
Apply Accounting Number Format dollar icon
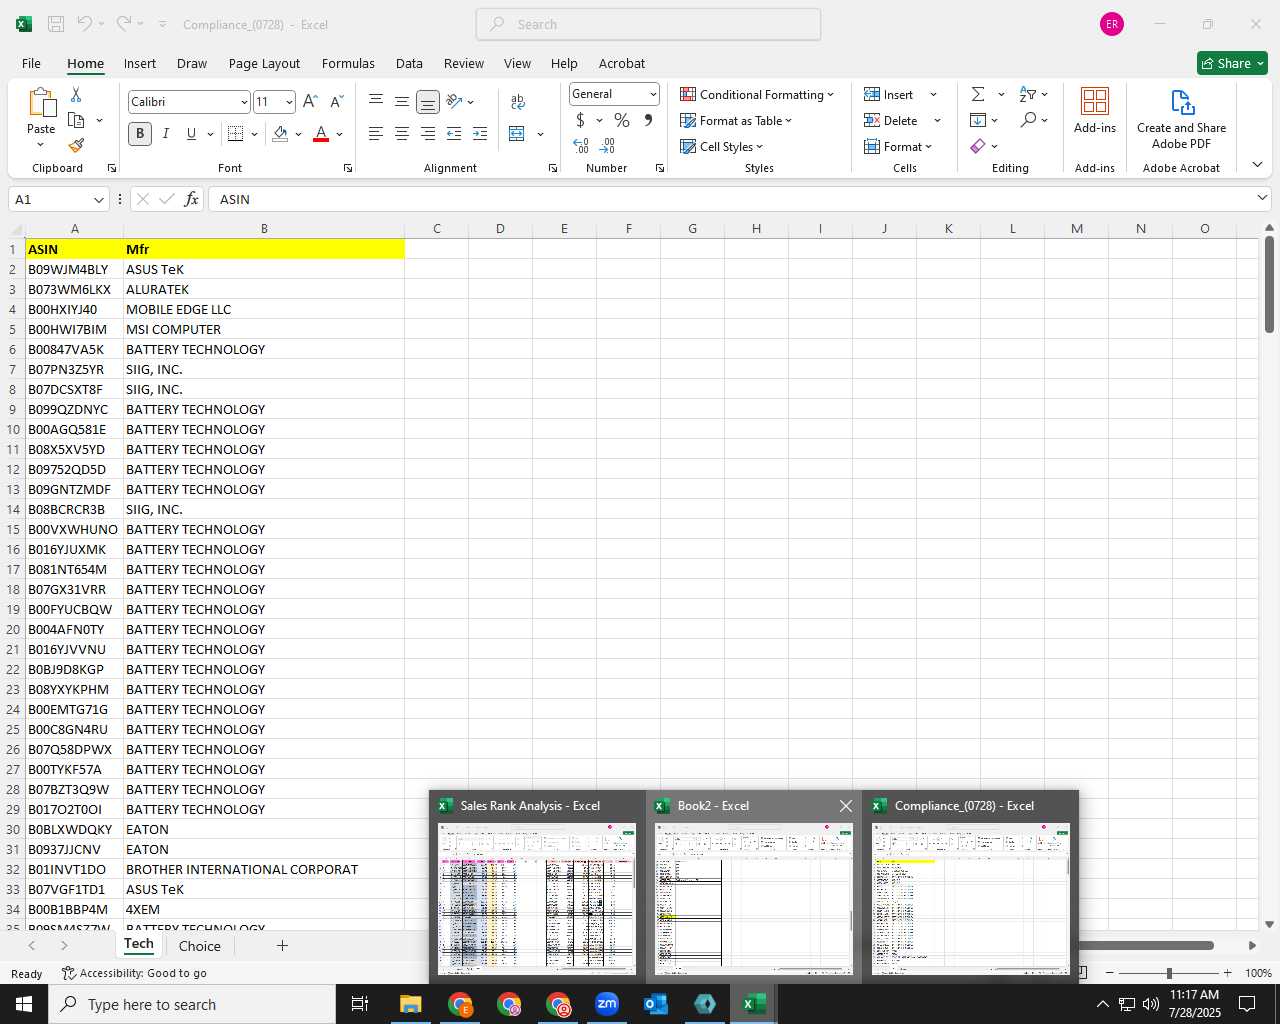click(x=580, y=120)
